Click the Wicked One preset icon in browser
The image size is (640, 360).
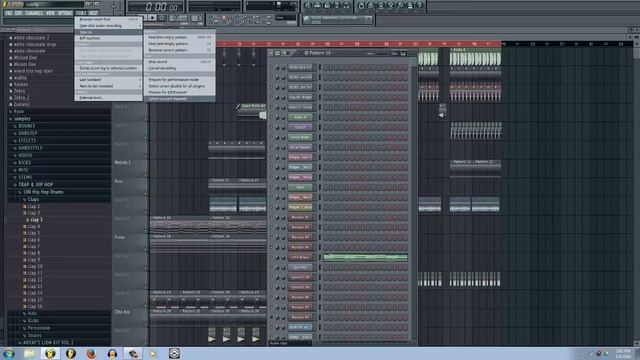pyautogui.click(x=11, y=58)
